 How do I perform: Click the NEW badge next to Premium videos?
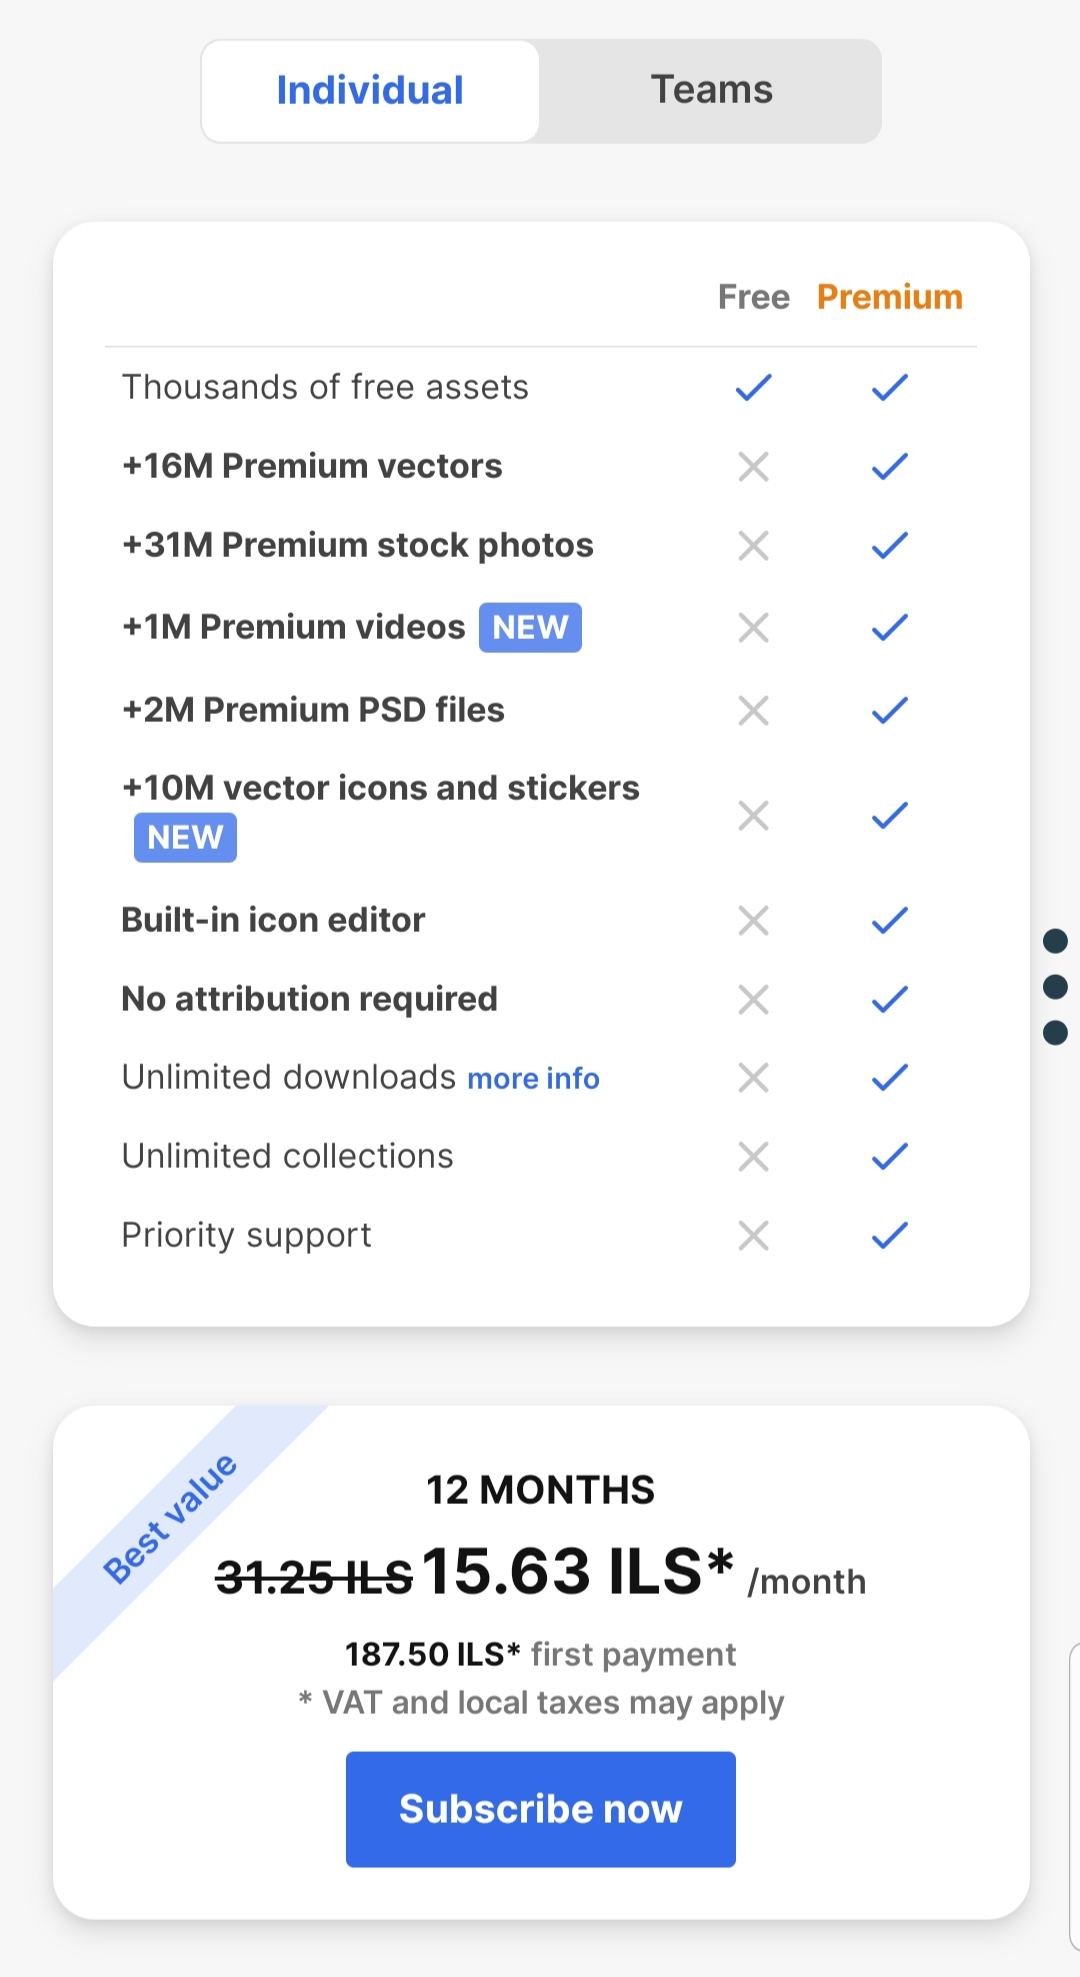[x=530, y=627]
